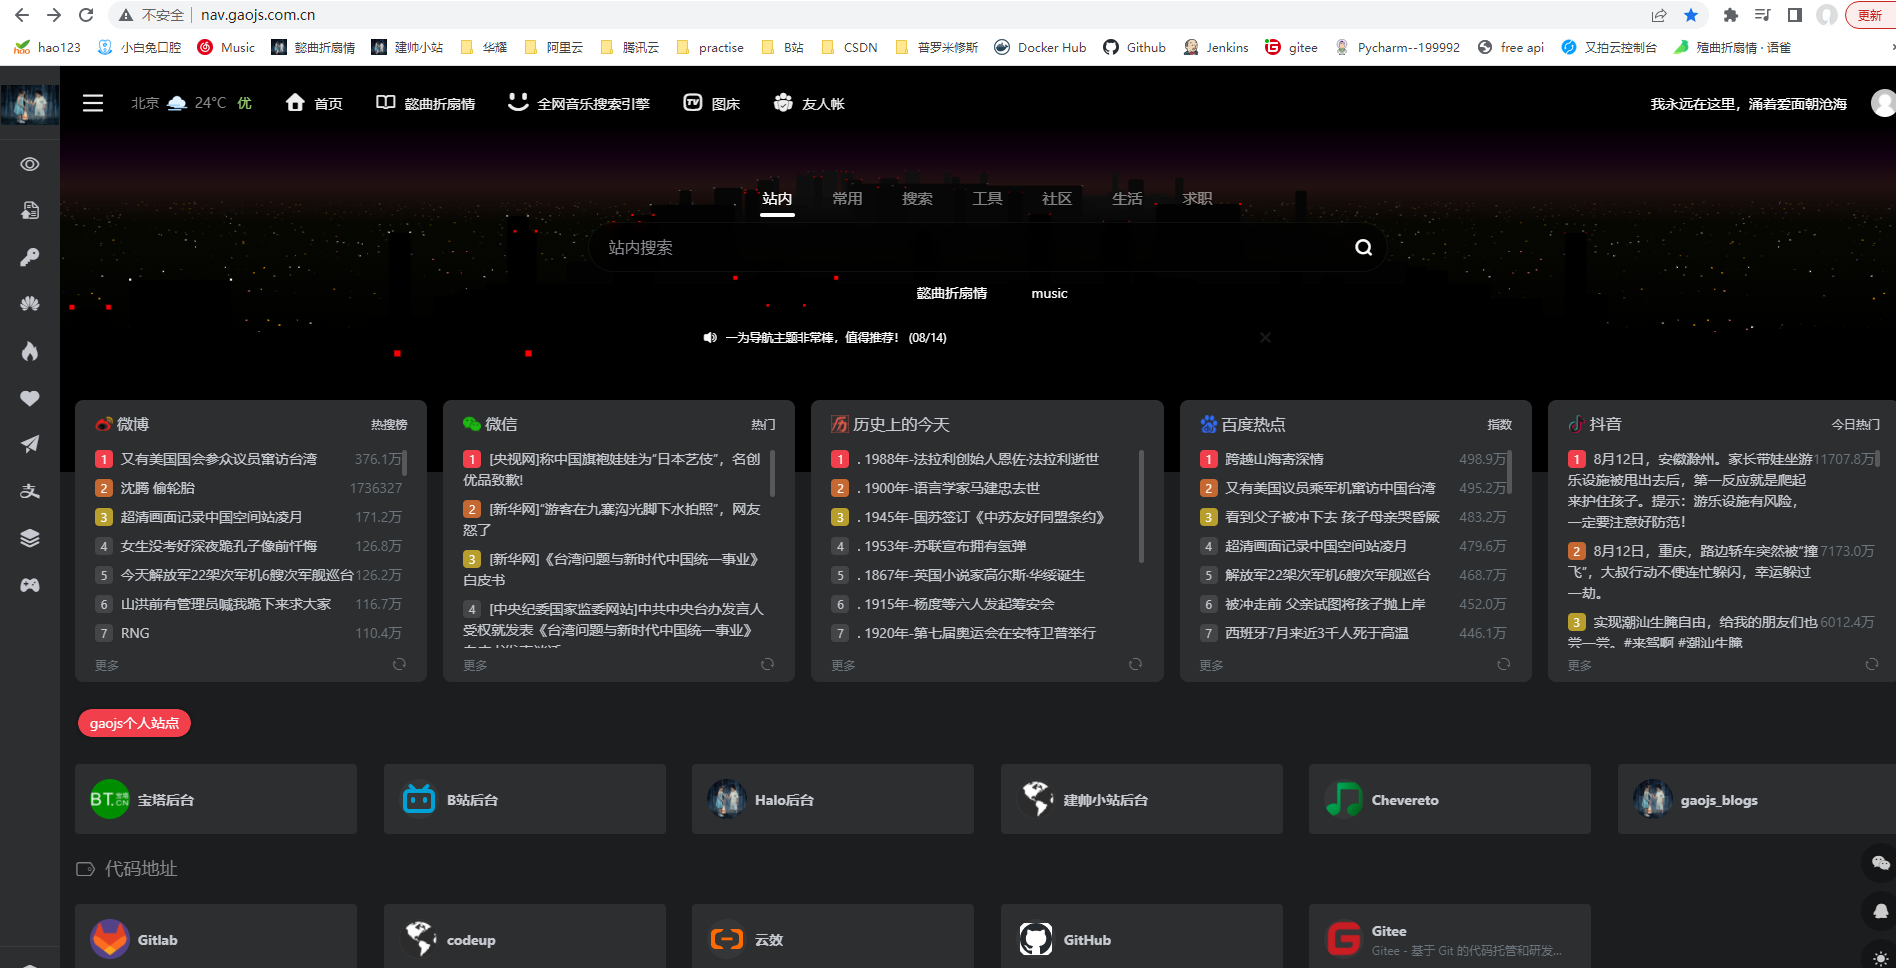Screen dimensions: 1896x968
Task: Click the gaojs个人站点 red tag button
Action: 134,723
